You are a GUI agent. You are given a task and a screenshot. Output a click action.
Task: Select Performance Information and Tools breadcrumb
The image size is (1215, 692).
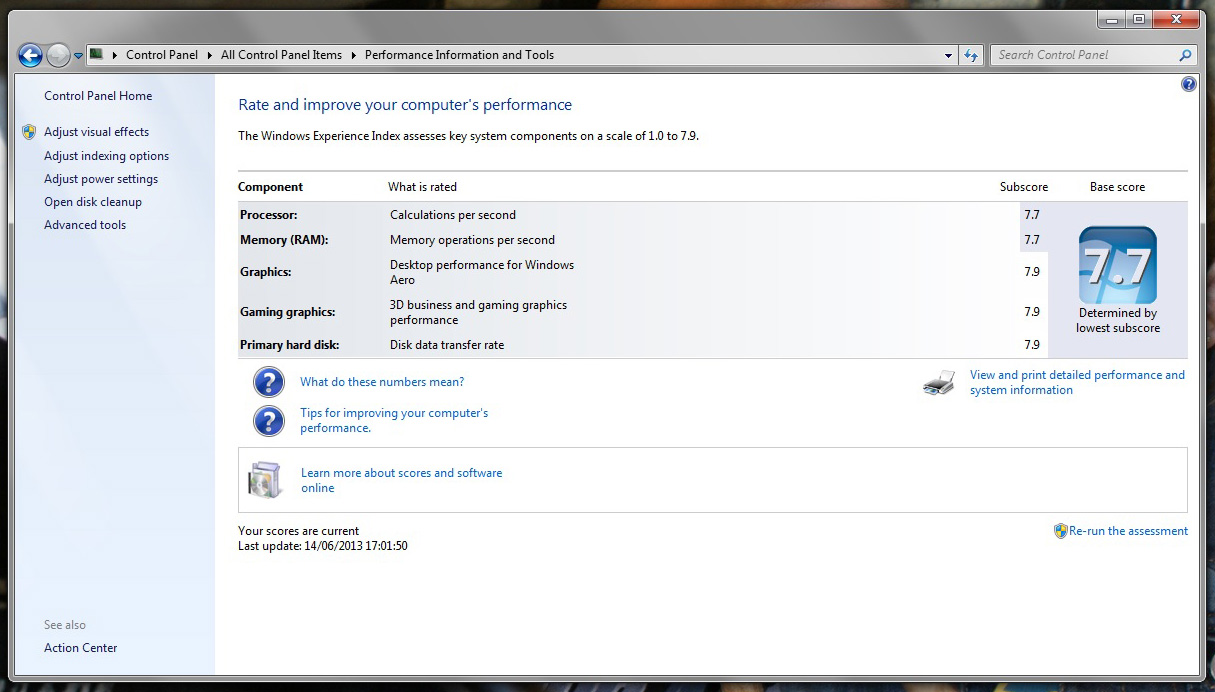click(459, 55)
